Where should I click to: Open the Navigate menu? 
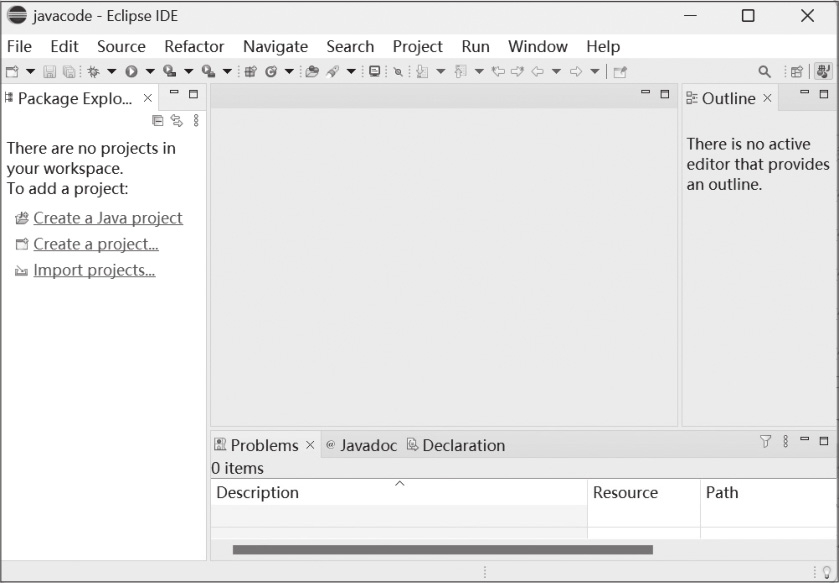[x=276, y=47]
